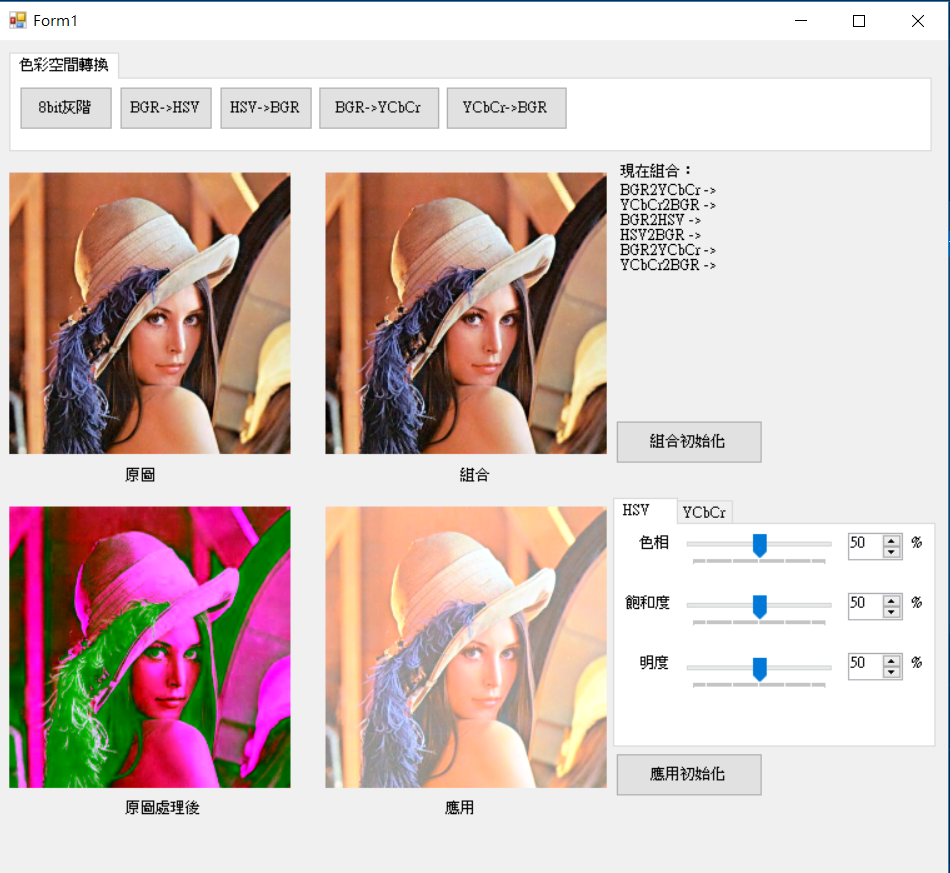Minimize the Form1 window

click(801, 21)
